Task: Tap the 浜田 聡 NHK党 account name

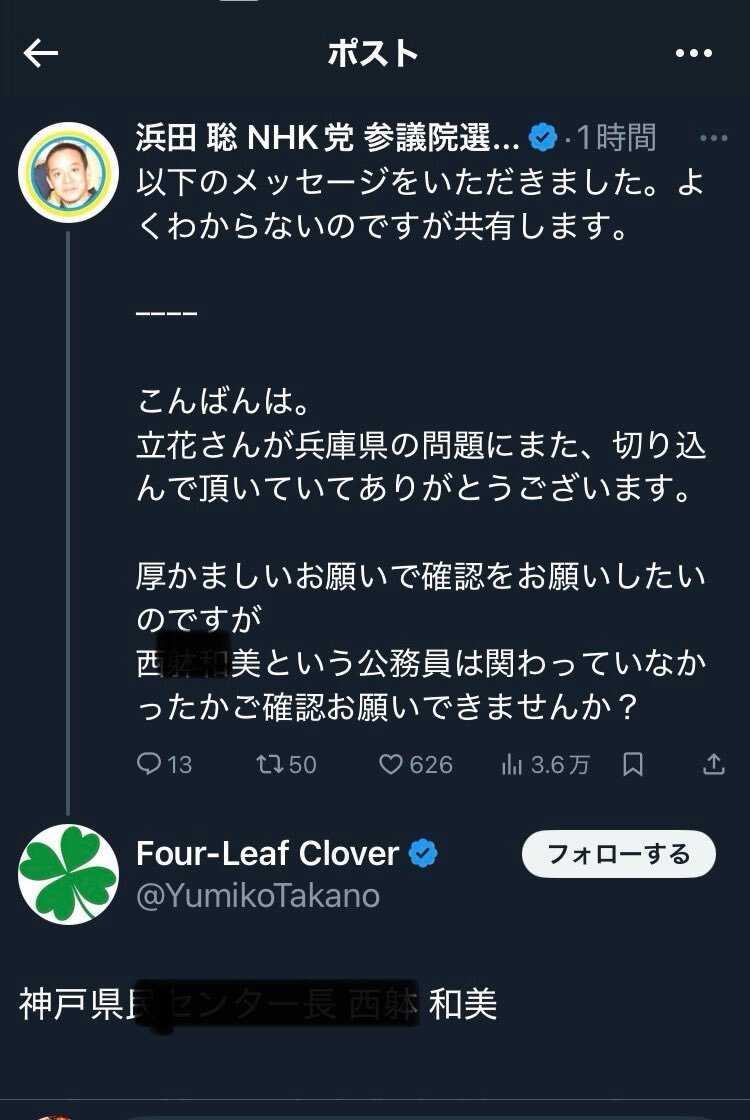Action: point(328,137)
